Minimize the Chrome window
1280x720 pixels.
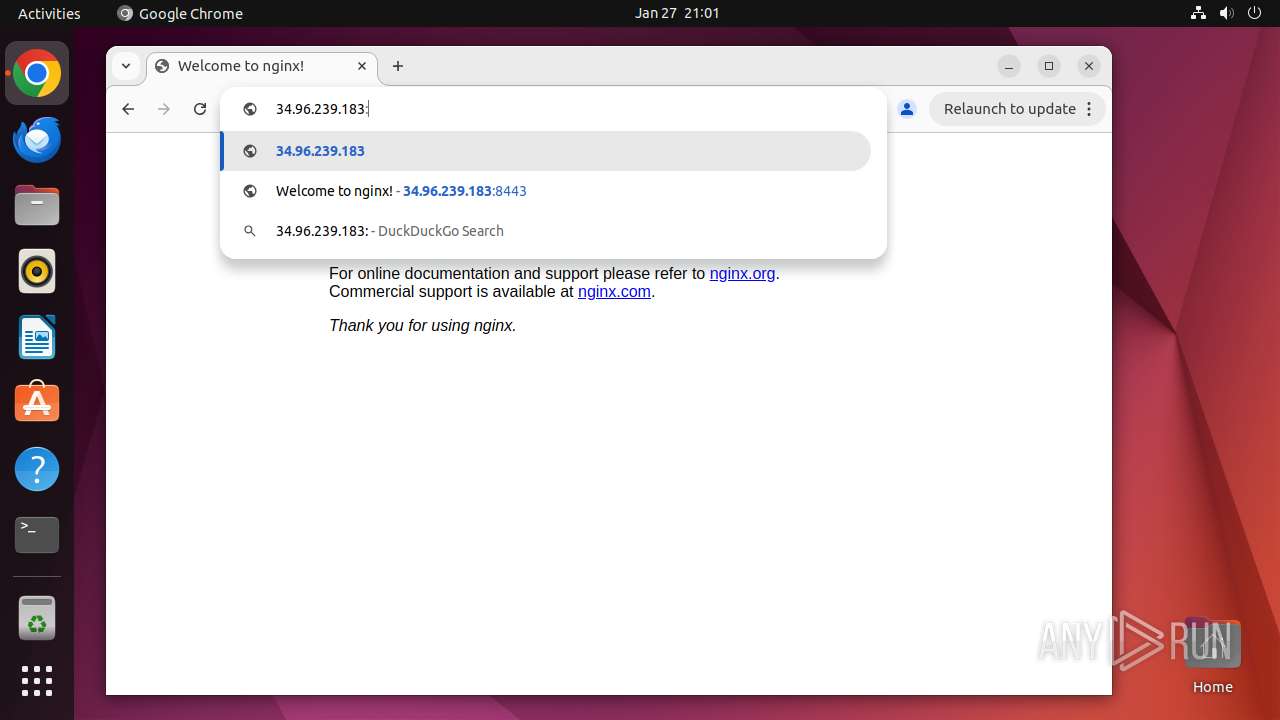click(x=1009, y=66)
